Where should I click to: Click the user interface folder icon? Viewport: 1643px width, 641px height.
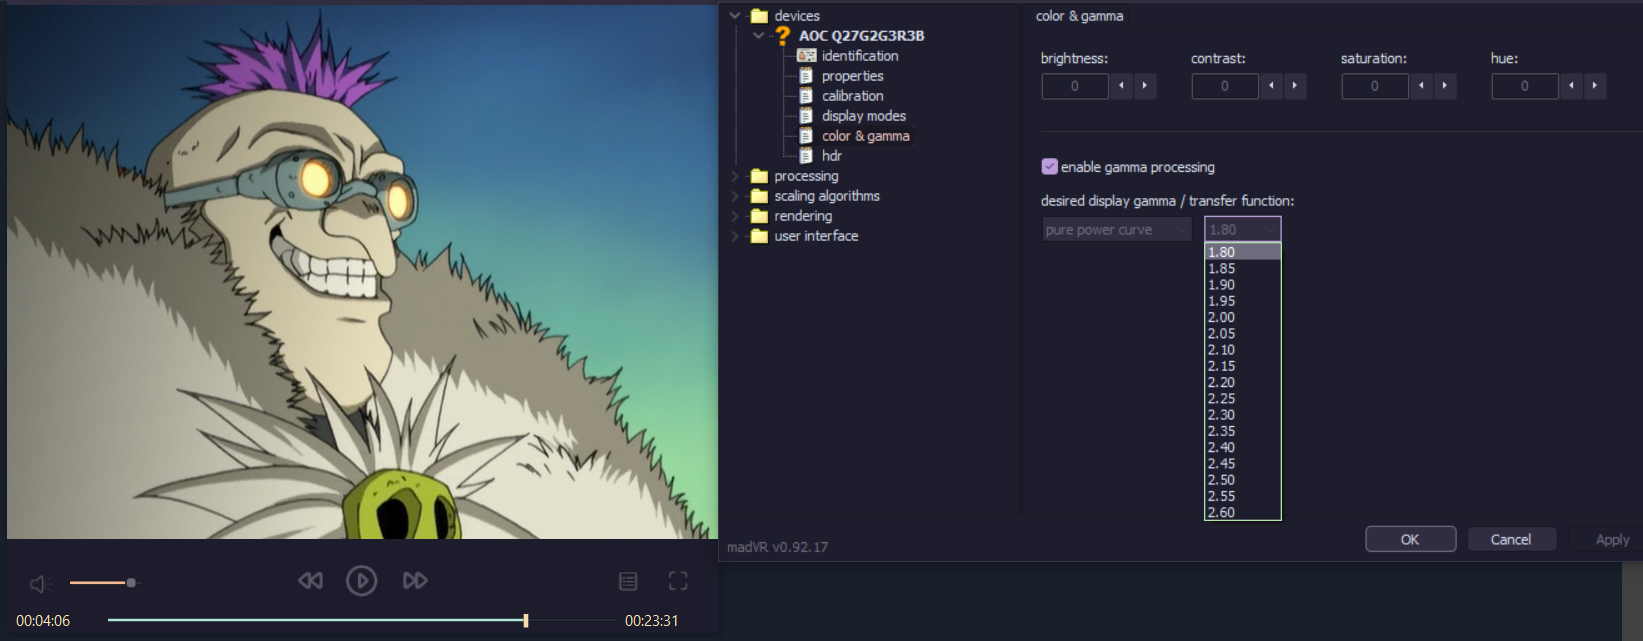click(759, 236)
